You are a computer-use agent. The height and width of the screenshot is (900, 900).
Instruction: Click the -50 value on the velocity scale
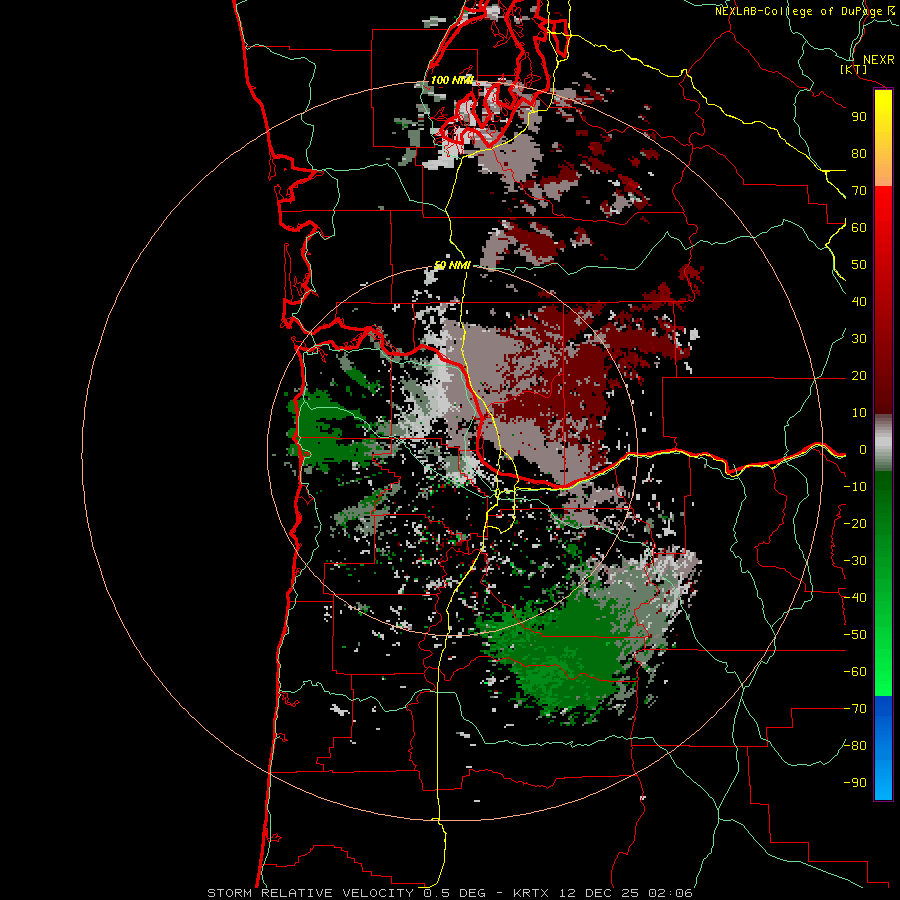[x=855, y=634]
